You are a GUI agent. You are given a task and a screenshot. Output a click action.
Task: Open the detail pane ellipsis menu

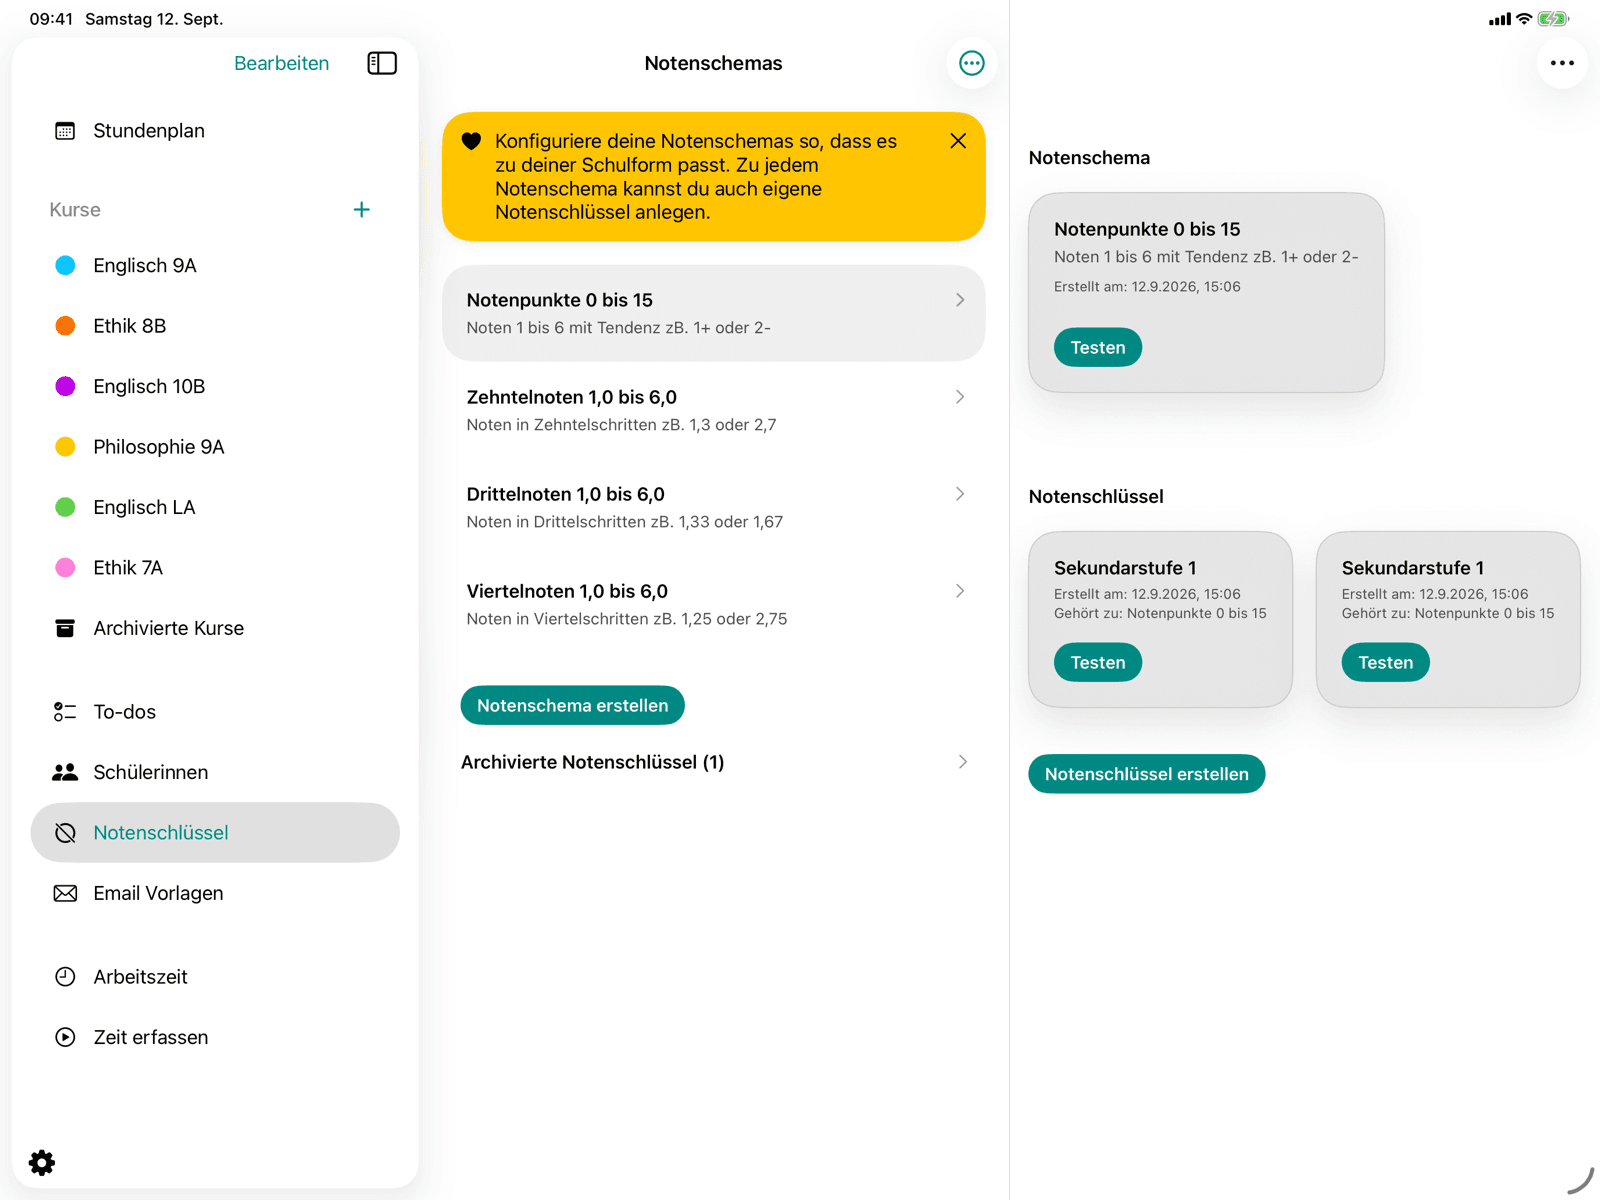coord(1562,63)
